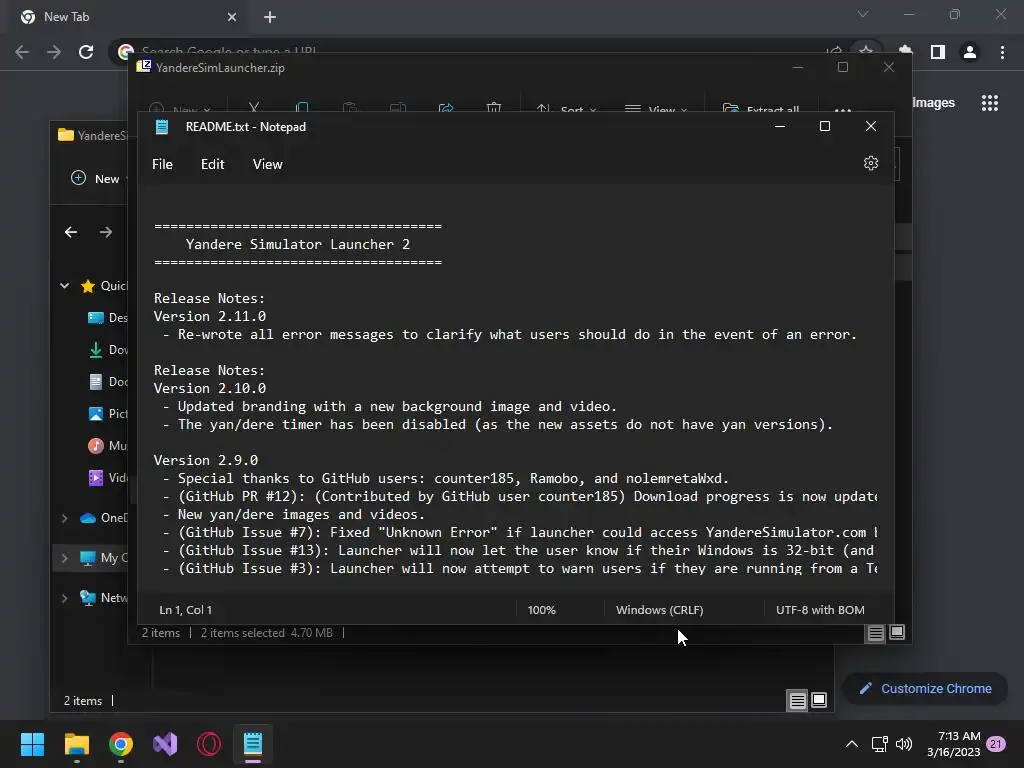The height and width of the screenshot is (768, 1024).
Task: Open Chrome extensions puzzle icon
Action: point(905,52)
